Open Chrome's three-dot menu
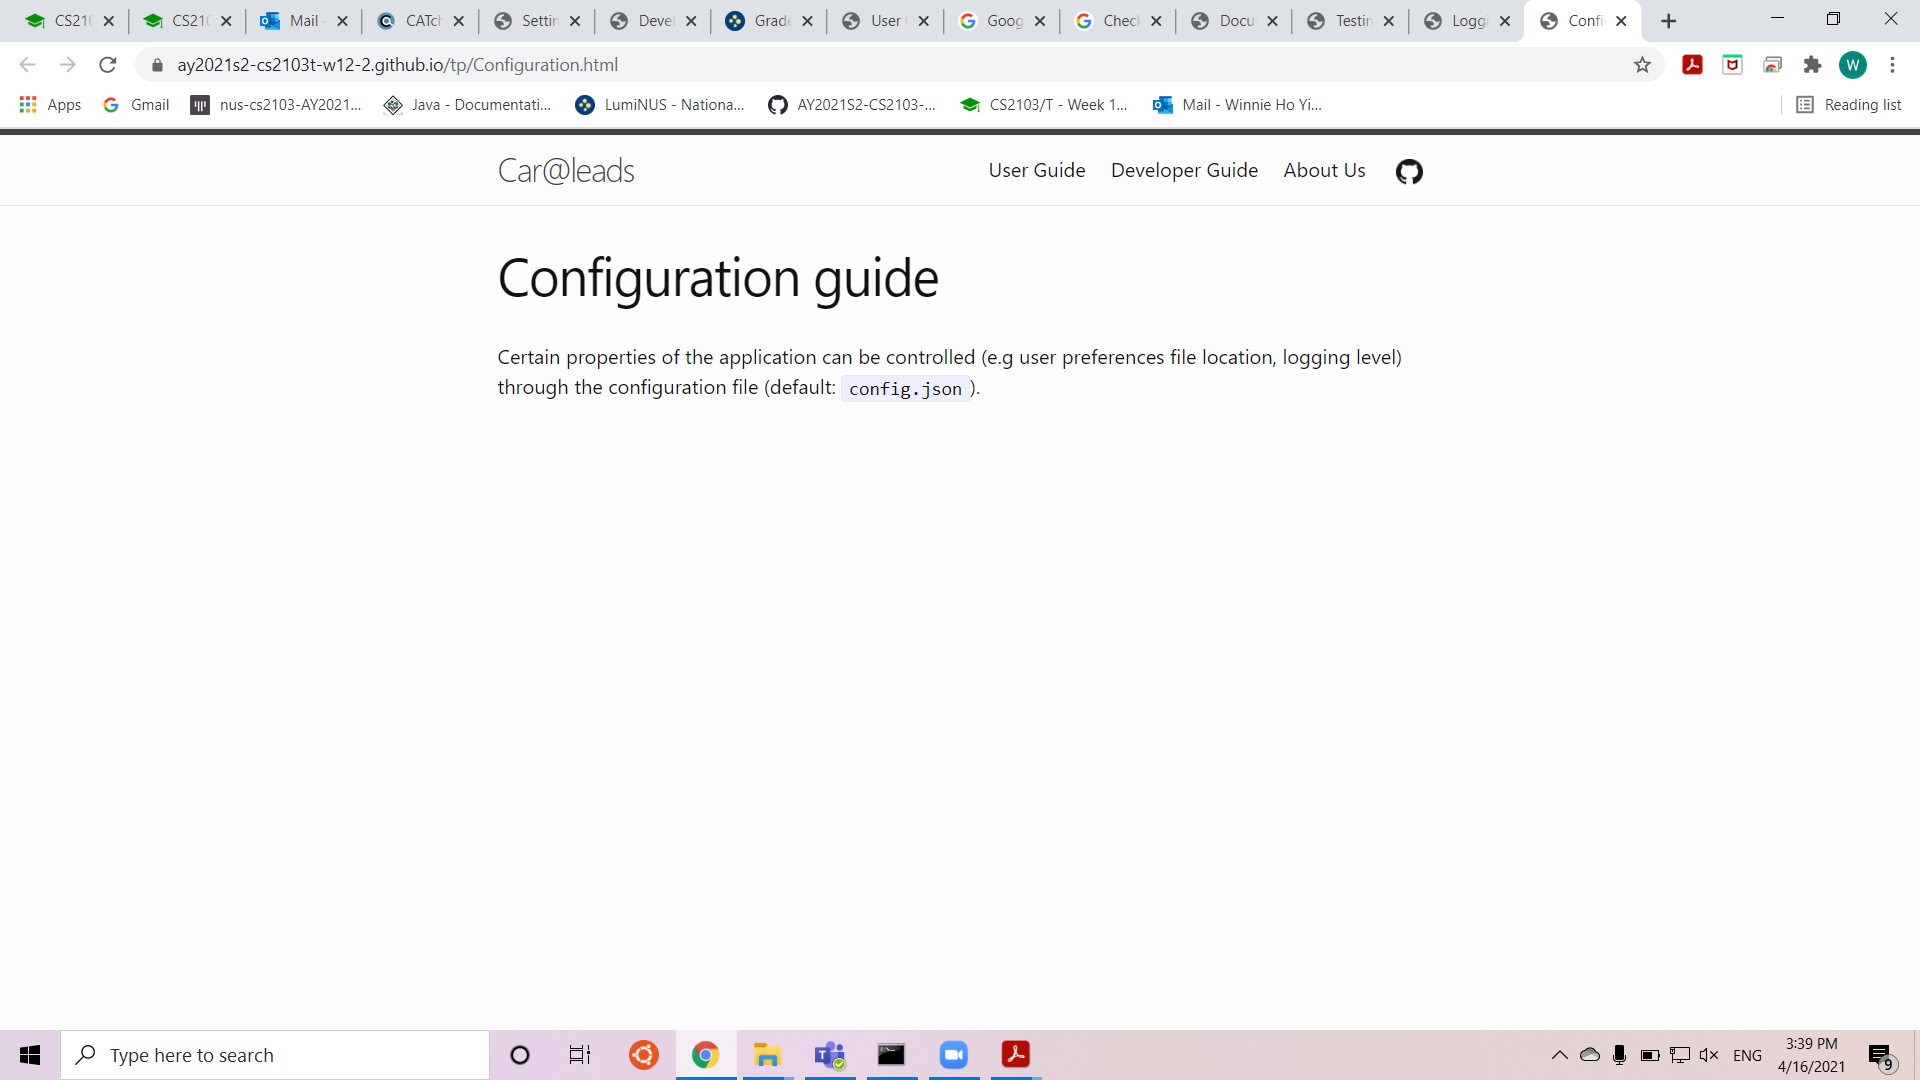Viewport: 1920px width, 1080px height. click(1892, 65)
